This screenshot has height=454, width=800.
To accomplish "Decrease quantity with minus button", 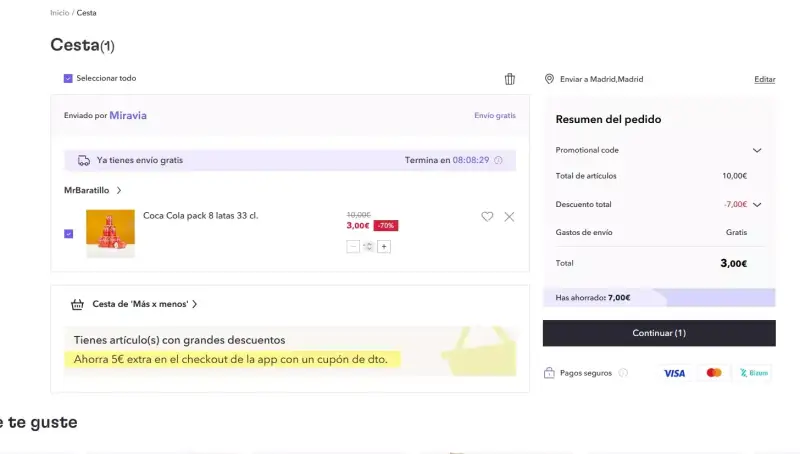I will [353, 247].
